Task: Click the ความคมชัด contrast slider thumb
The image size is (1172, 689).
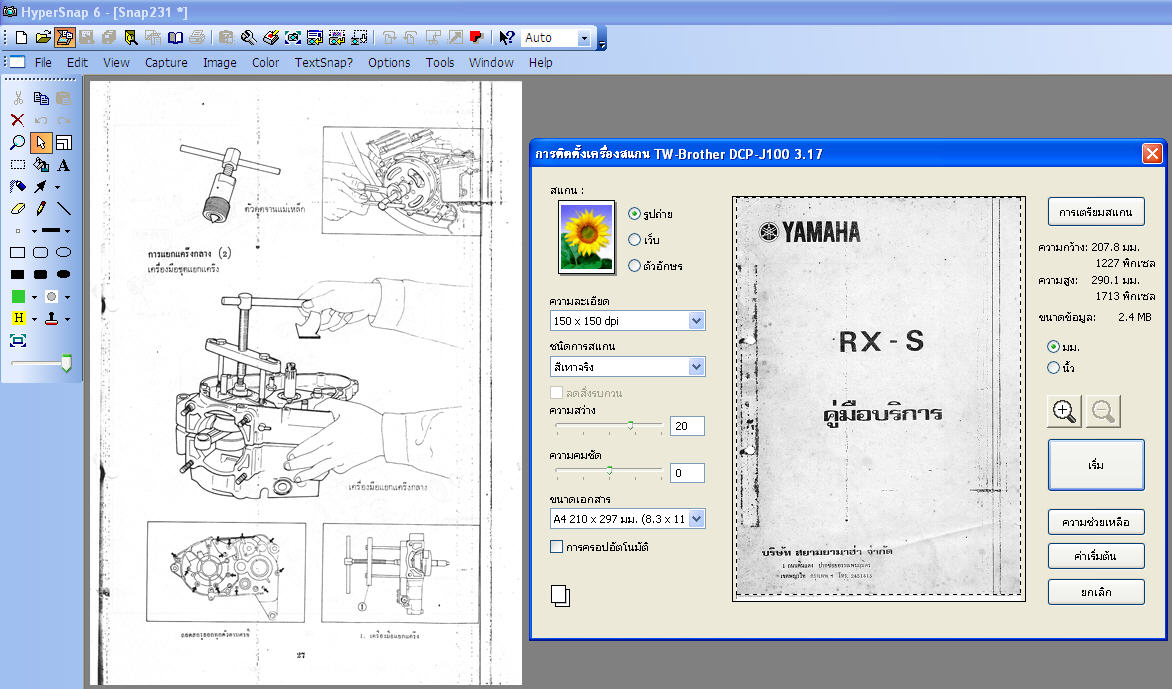Action: [609, 471]
